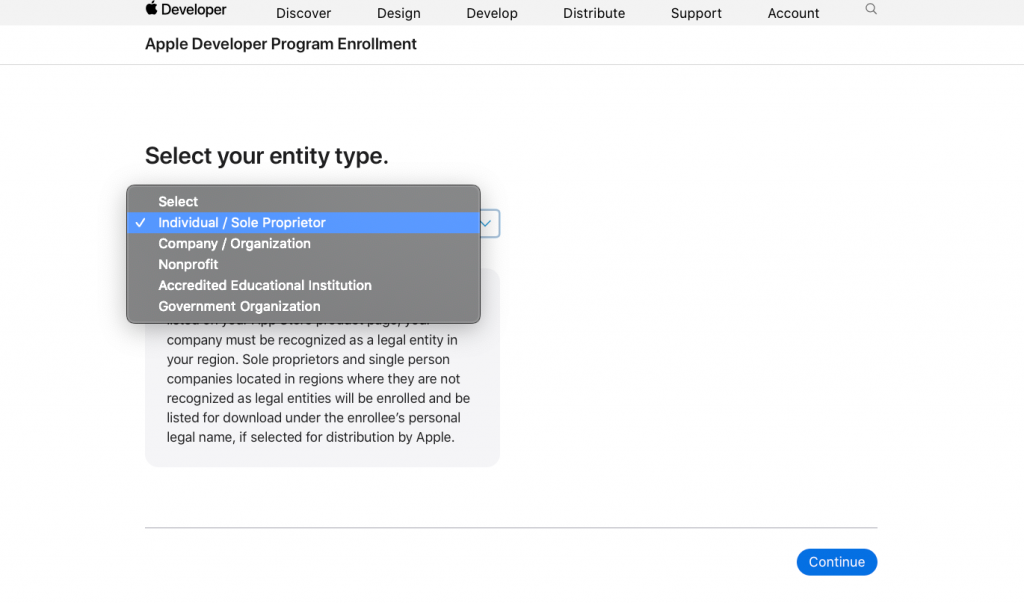Screen dimensions: 1024x604
Task: Click Apple Developer Program Enrollment heading
Action: click(x=281, y=44)
